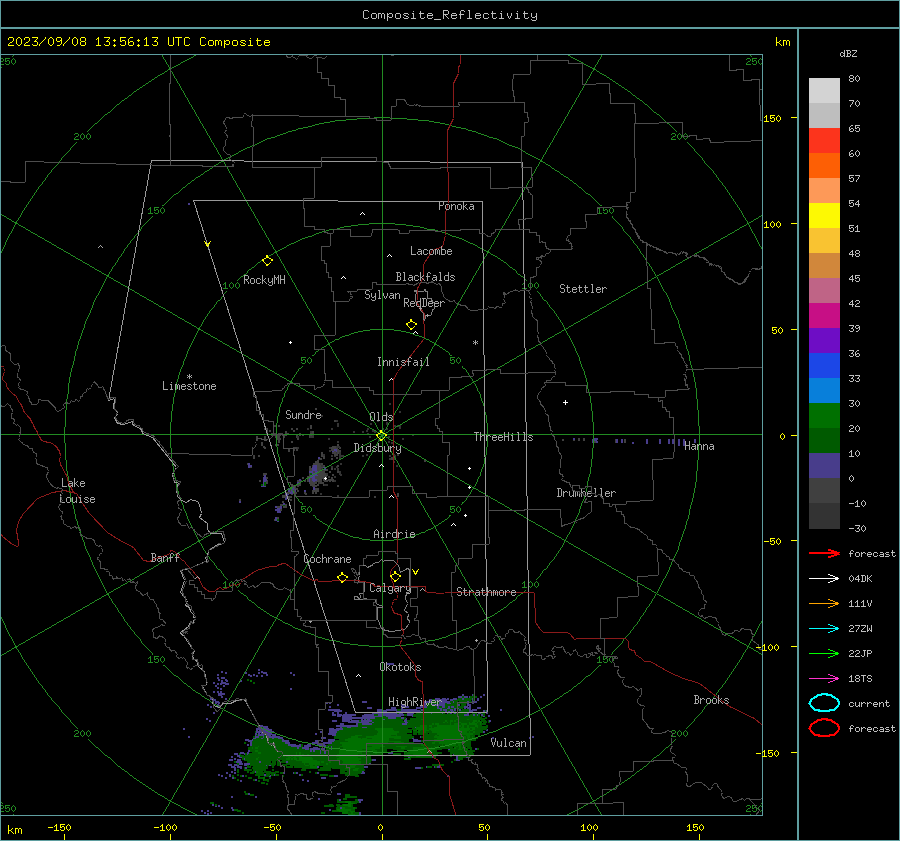900x841 pixels.
Task: Click the Hanna label
Action: click(x=699, y=446)
